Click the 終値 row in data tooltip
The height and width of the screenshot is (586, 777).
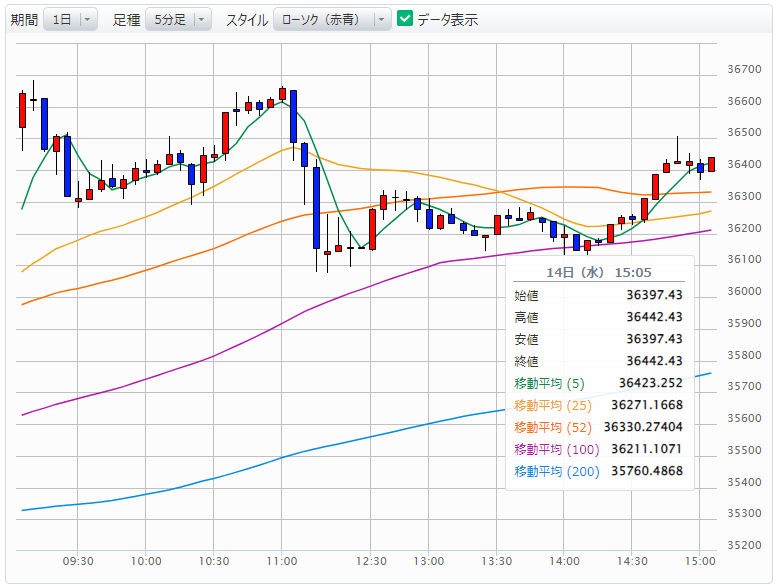598,361
